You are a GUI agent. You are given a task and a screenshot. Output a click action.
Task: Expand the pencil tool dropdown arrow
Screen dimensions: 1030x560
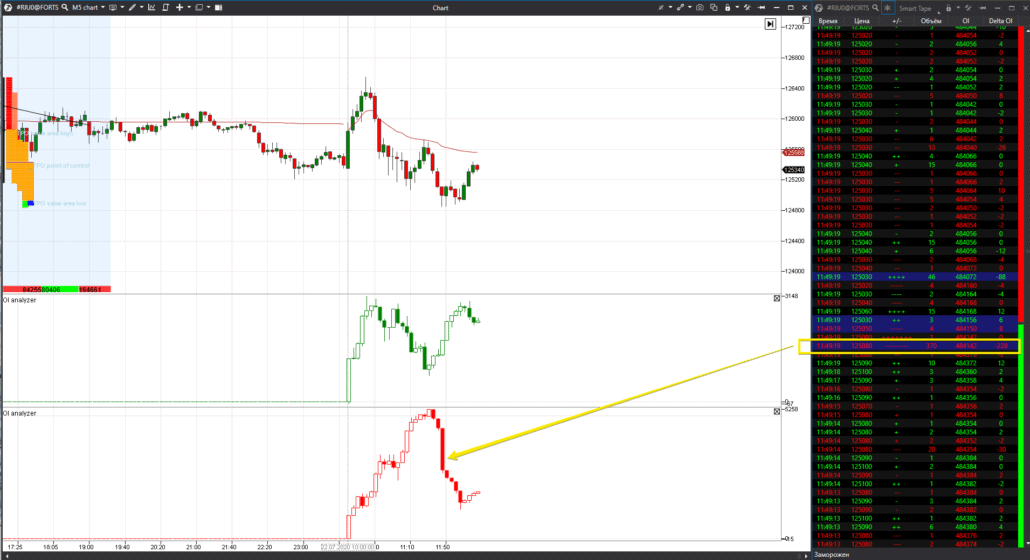pyautogui.click(x=141, y=7)
